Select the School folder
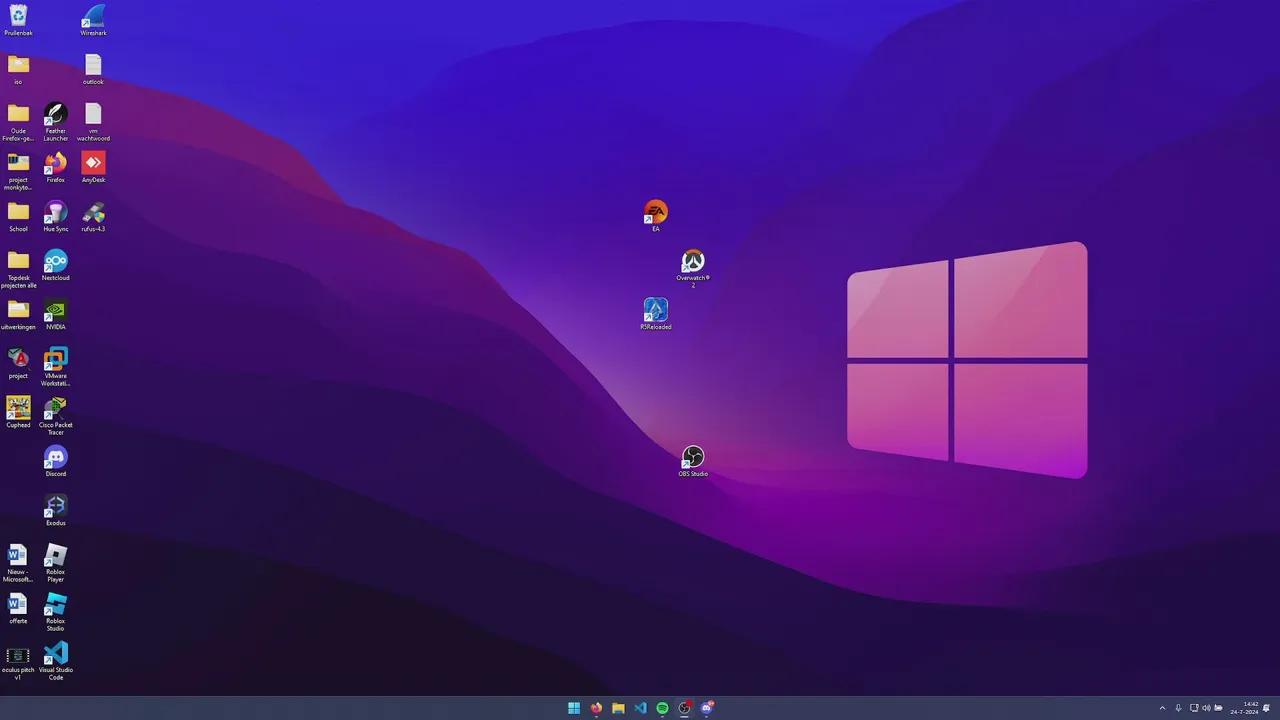Viewport: 1280px width, 720px height. (18, 216)
